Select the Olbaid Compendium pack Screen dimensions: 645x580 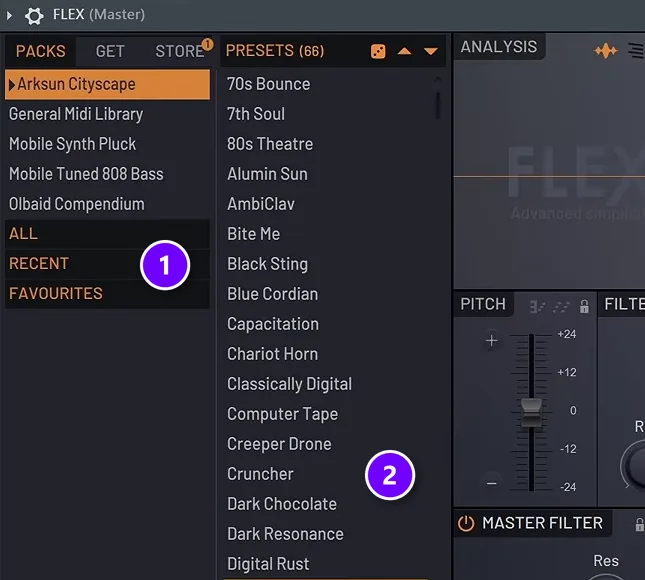coord(107,204)
